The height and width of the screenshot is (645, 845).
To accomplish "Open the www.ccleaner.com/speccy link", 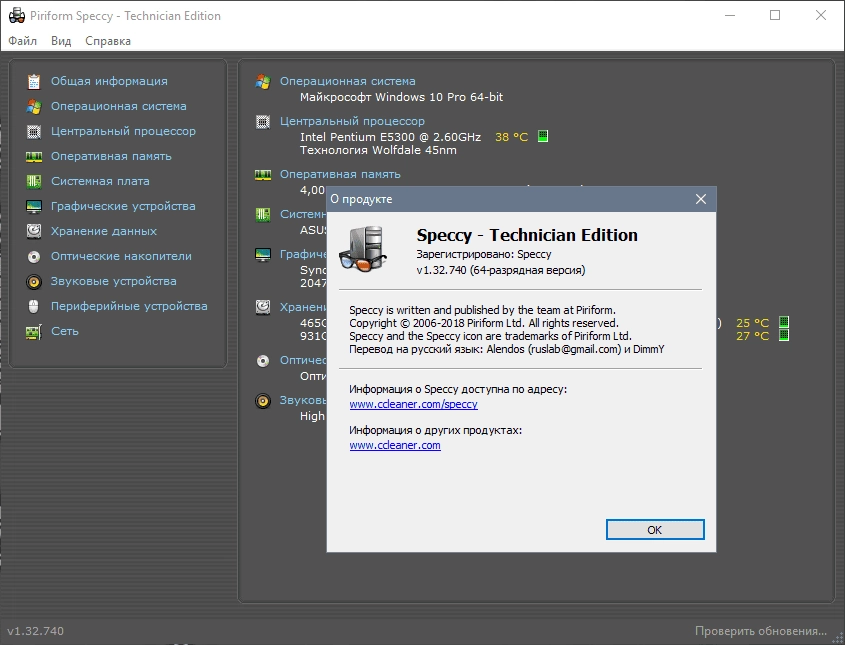I will pos(413,404).
